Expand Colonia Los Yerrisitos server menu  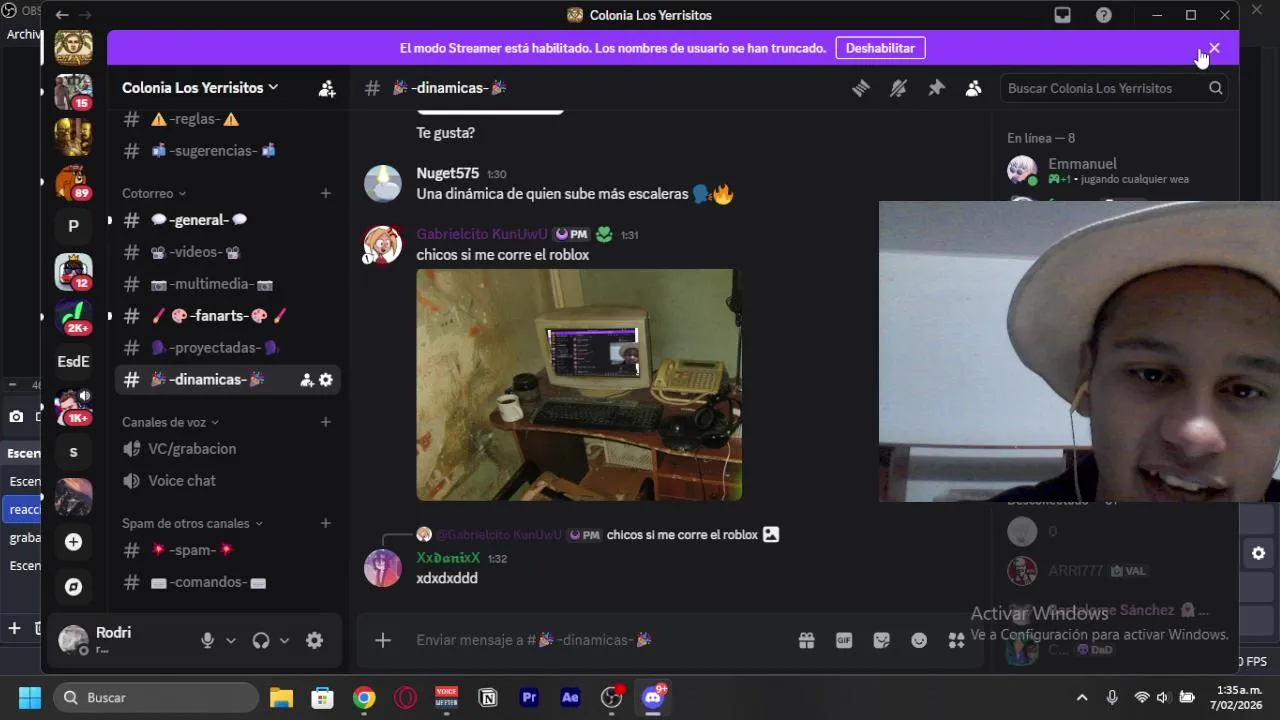(200, 88)
